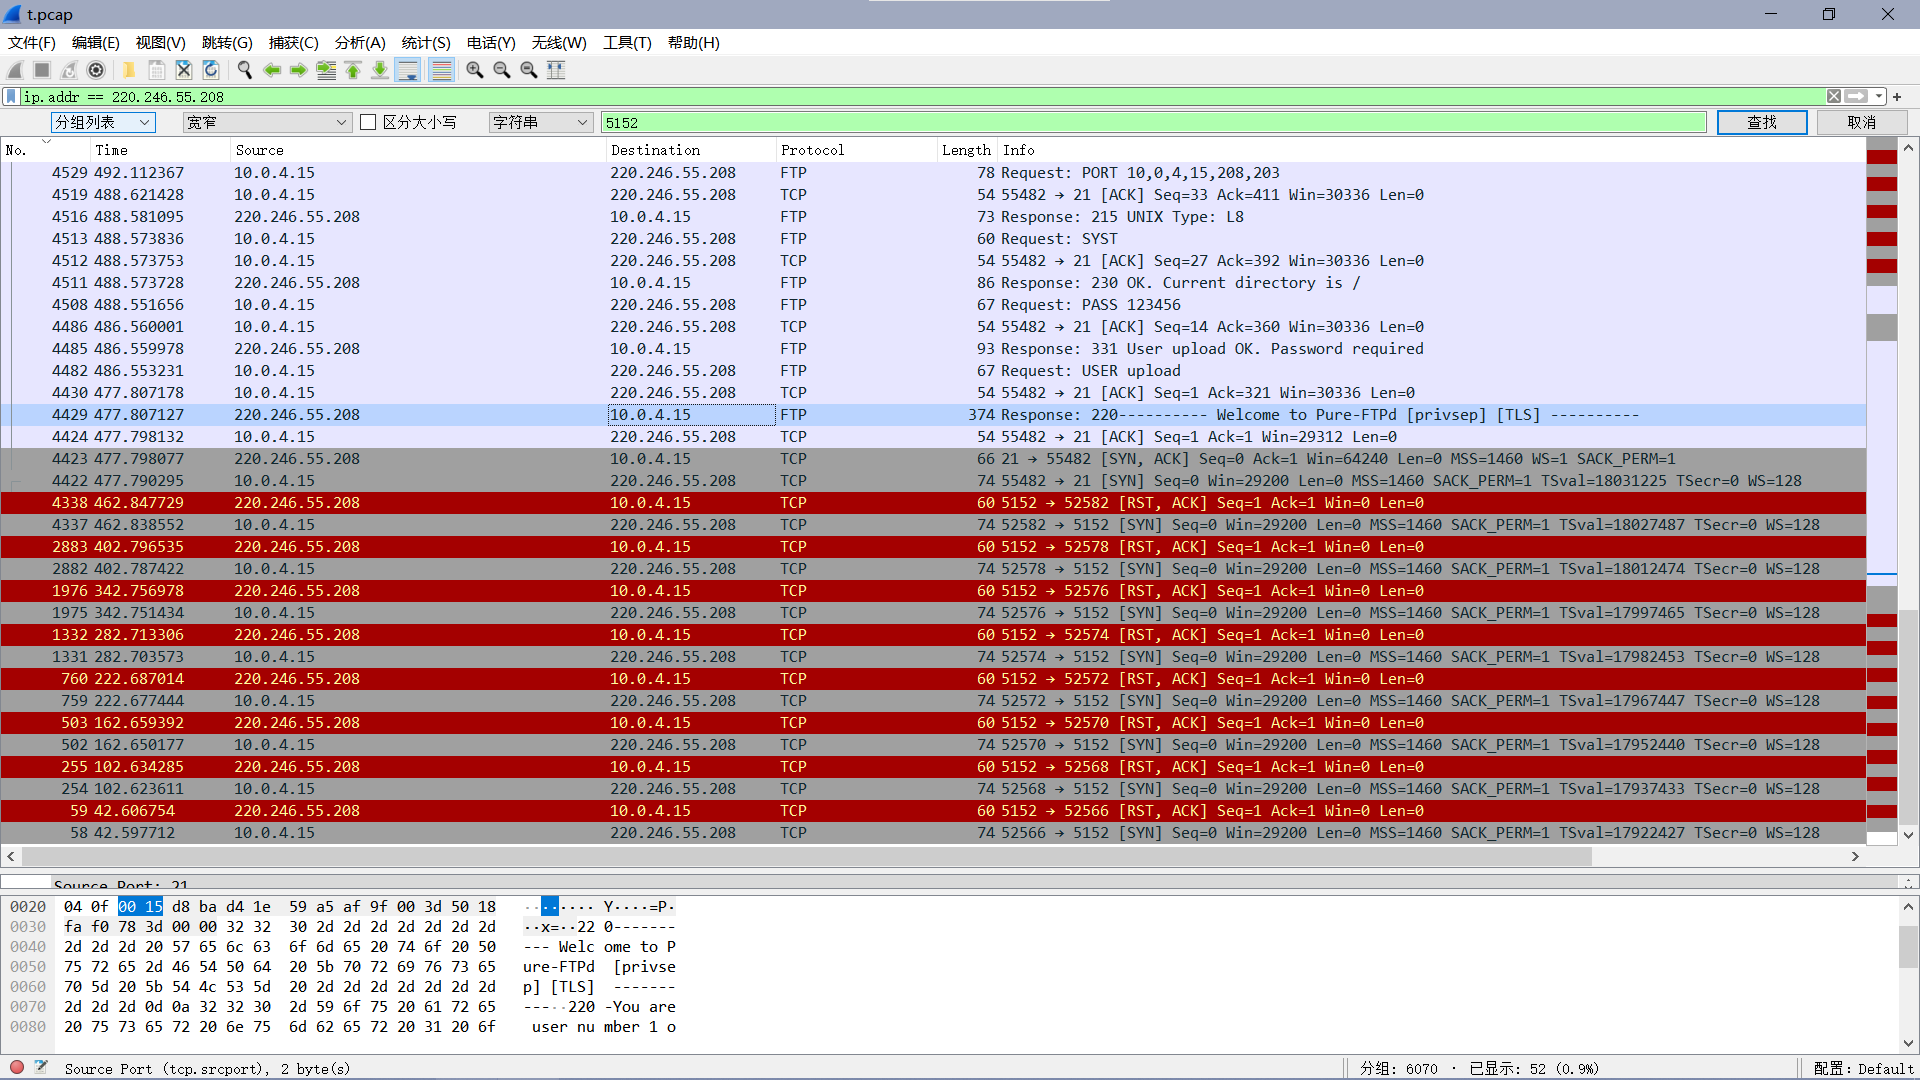This screenshot has width=1920, height=1080.
Task: Select packet 4529 Request: PORT row
Action: 933,173
